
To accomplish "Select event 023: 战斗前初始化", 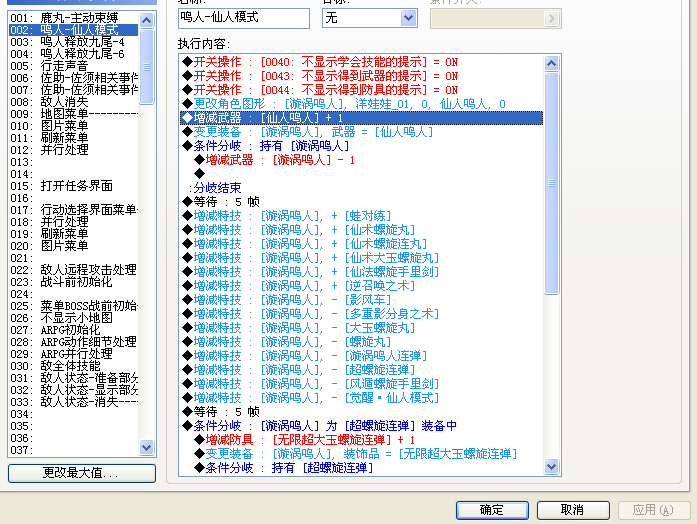I will [x=73, y=282].
